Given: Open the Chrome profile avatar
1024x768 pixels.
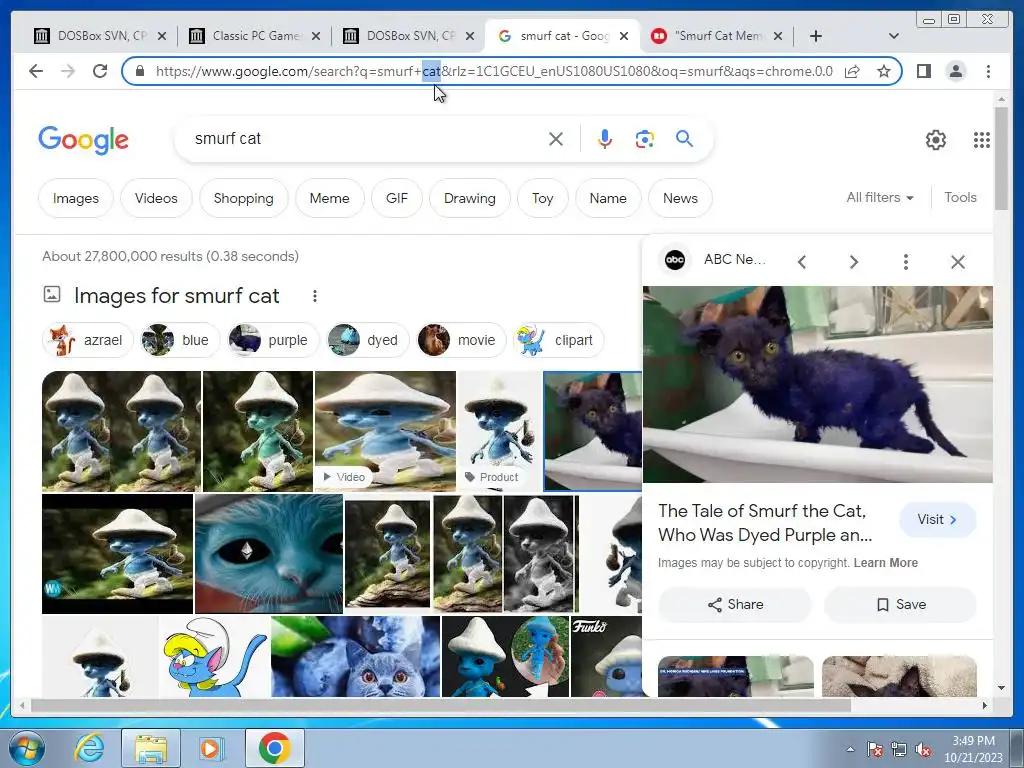Looking at the screenshot, I should pos(956,71).
